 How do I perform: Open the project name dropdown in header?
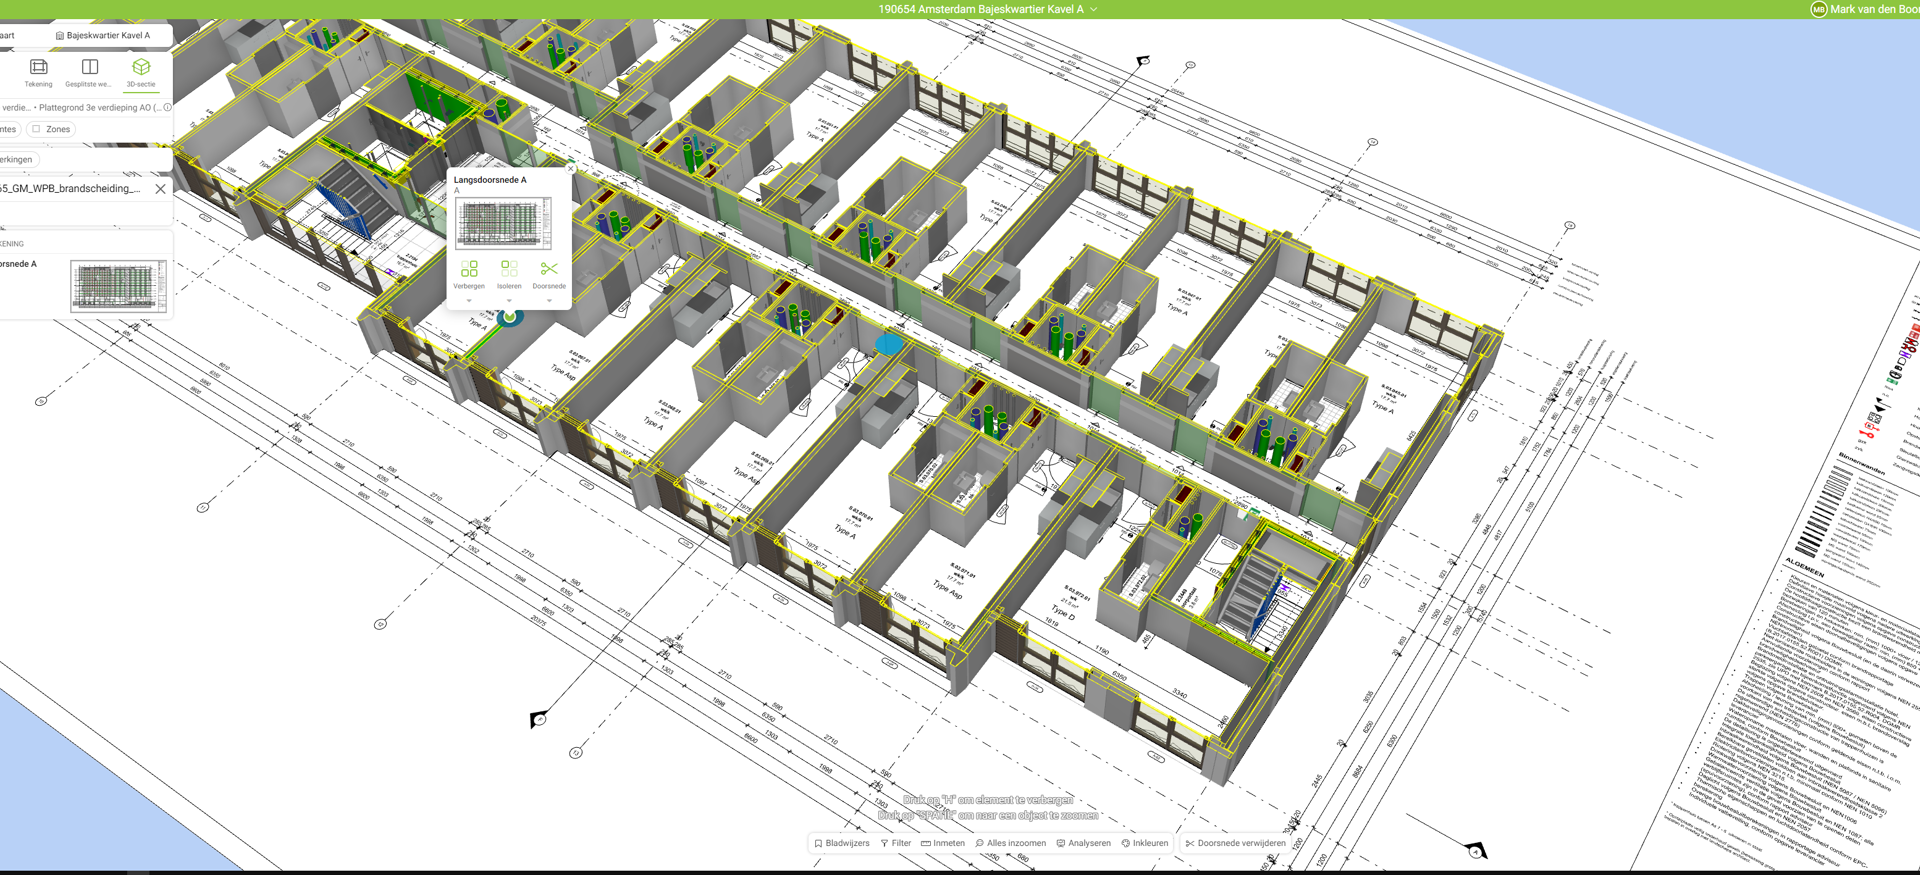(1094, 9)
